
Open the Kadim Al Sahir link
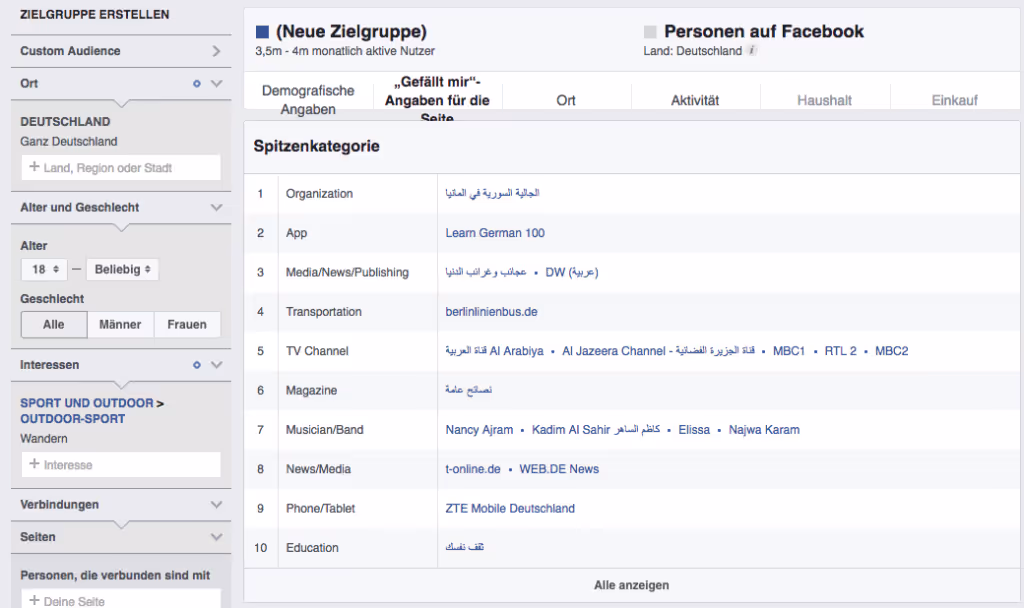click(x=596, y=430)
